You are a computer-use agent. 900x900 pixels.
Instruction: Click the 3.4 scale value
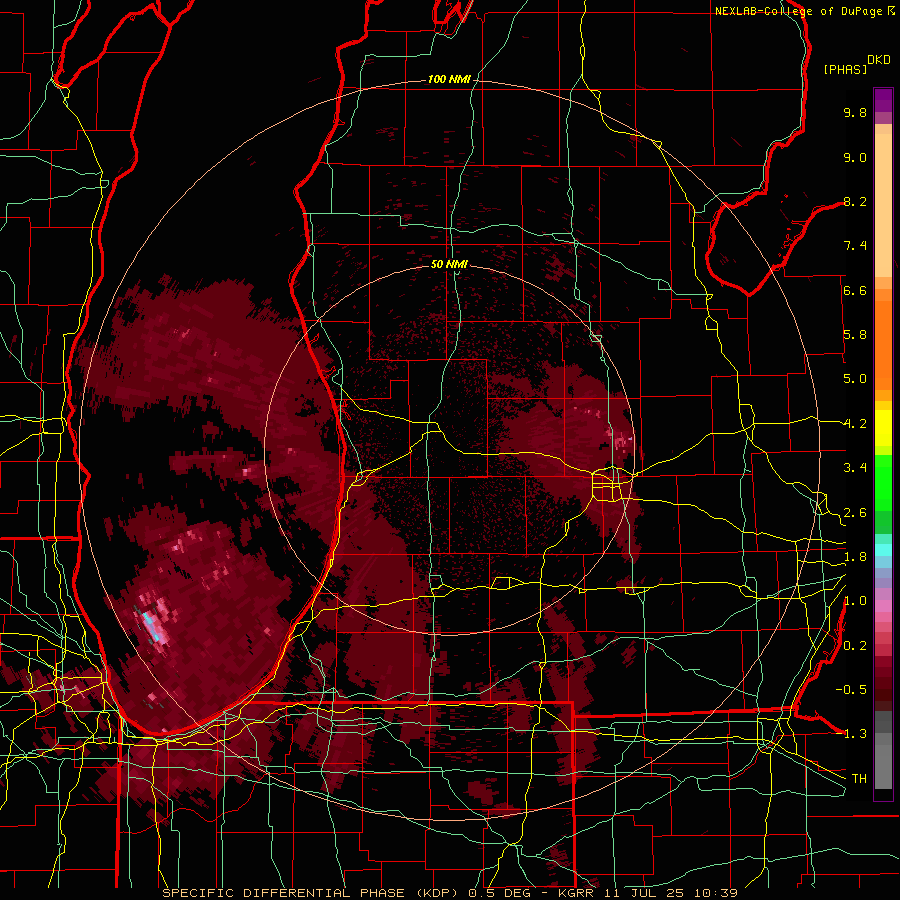point(855,468)
